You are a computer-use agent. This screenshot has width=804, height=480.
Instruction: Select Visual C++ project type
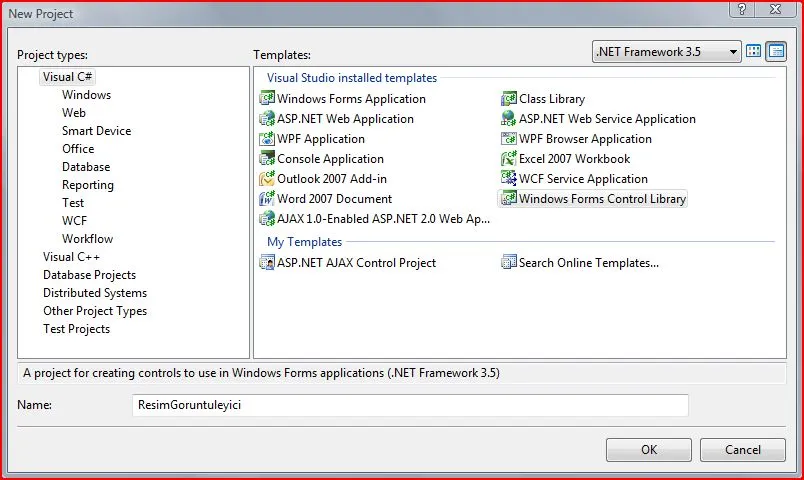(x=71, y=256)
